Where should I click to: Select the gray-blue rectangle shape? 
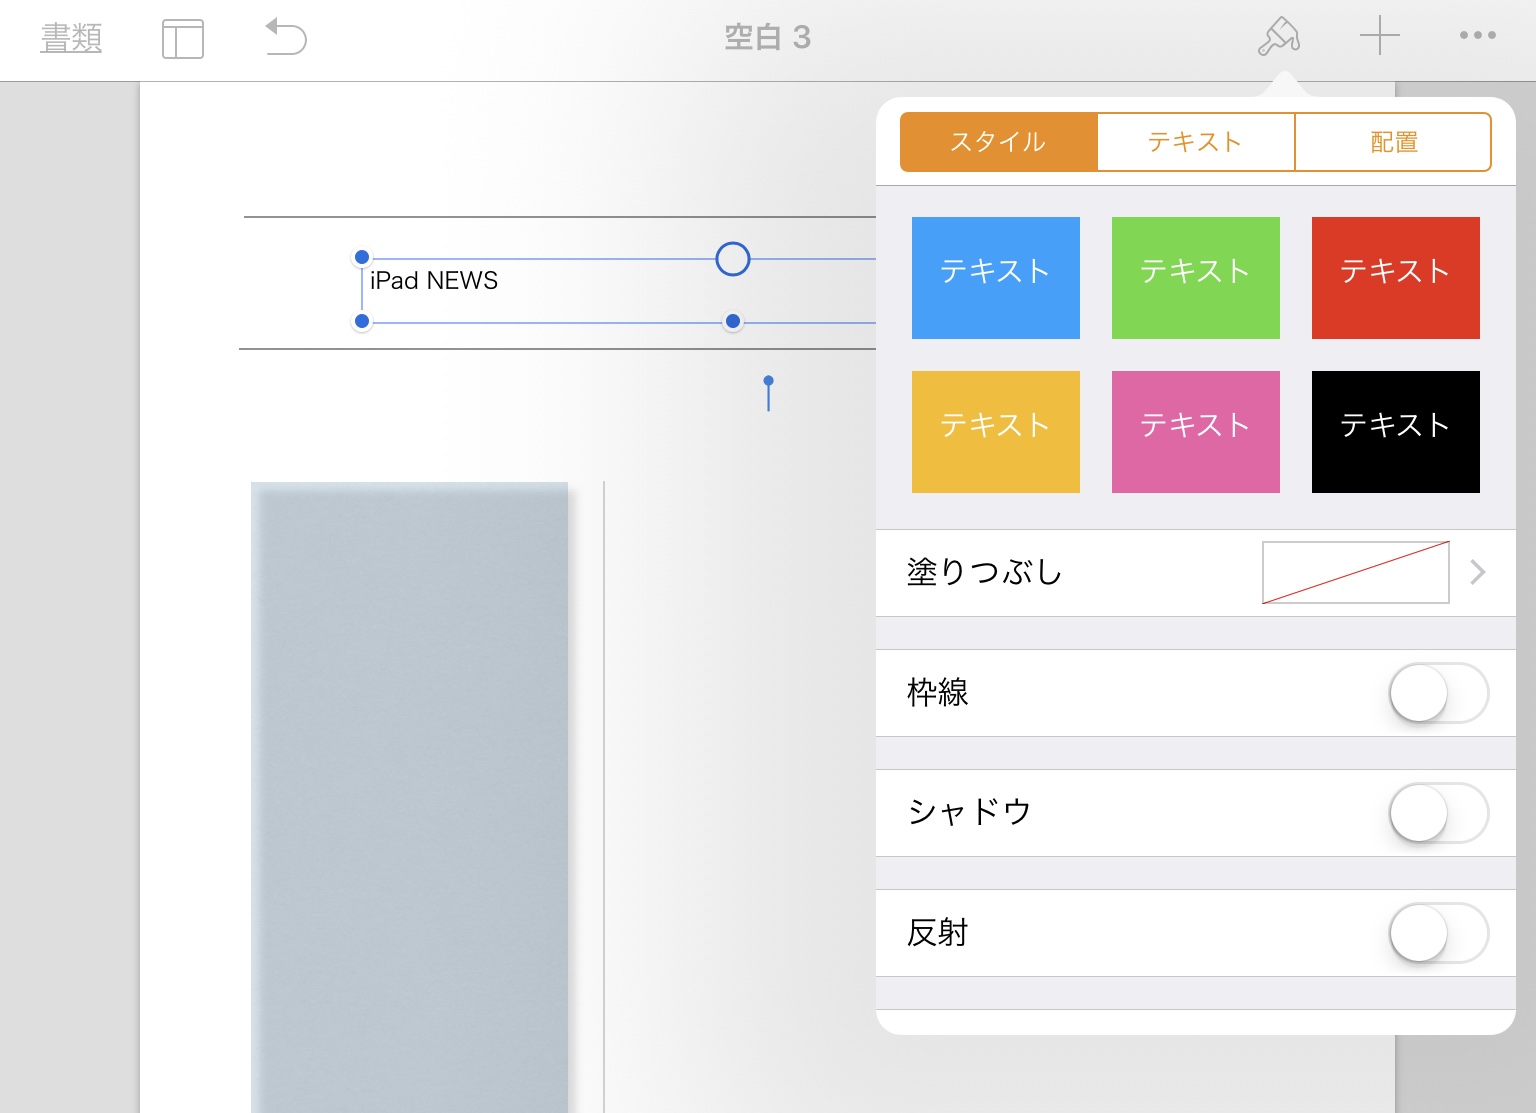point(410,797)
